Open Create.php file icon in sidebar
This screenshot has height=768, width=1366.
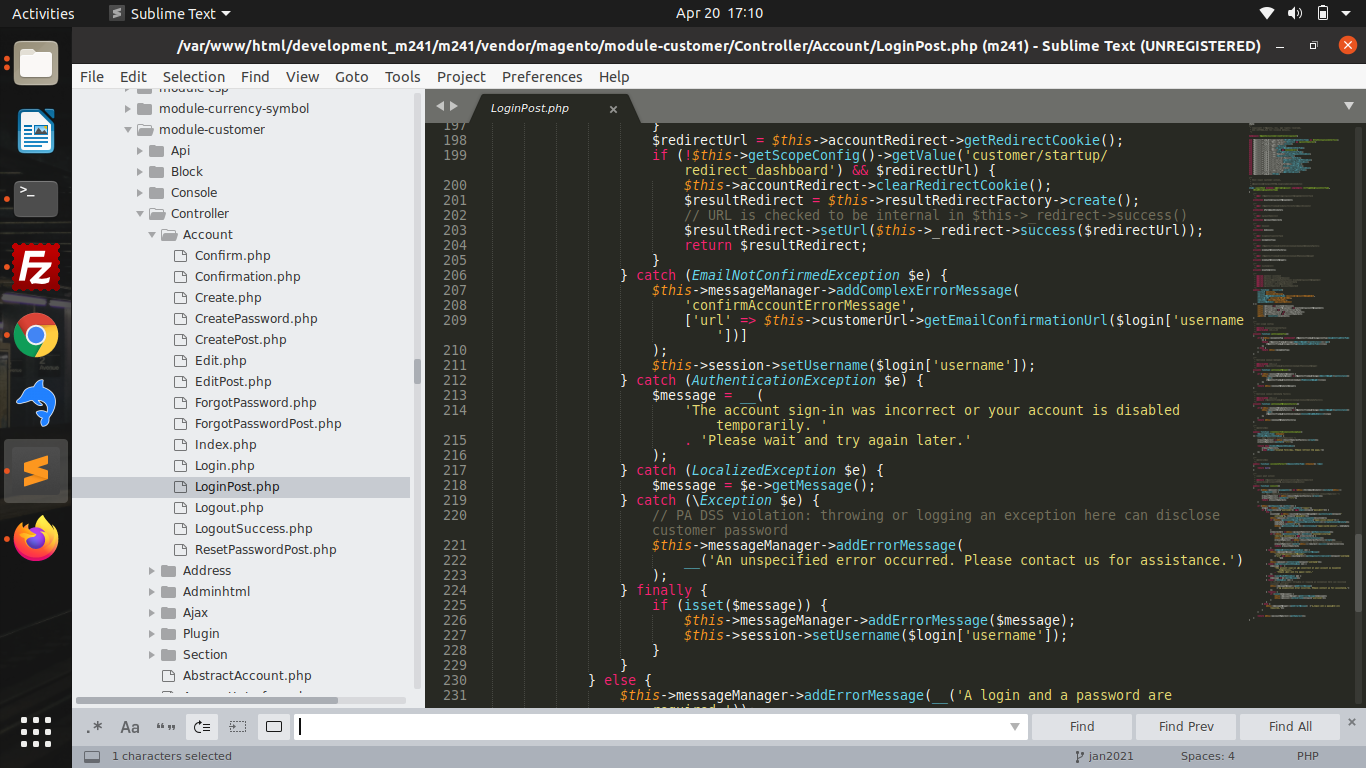(x=180, y=298)
